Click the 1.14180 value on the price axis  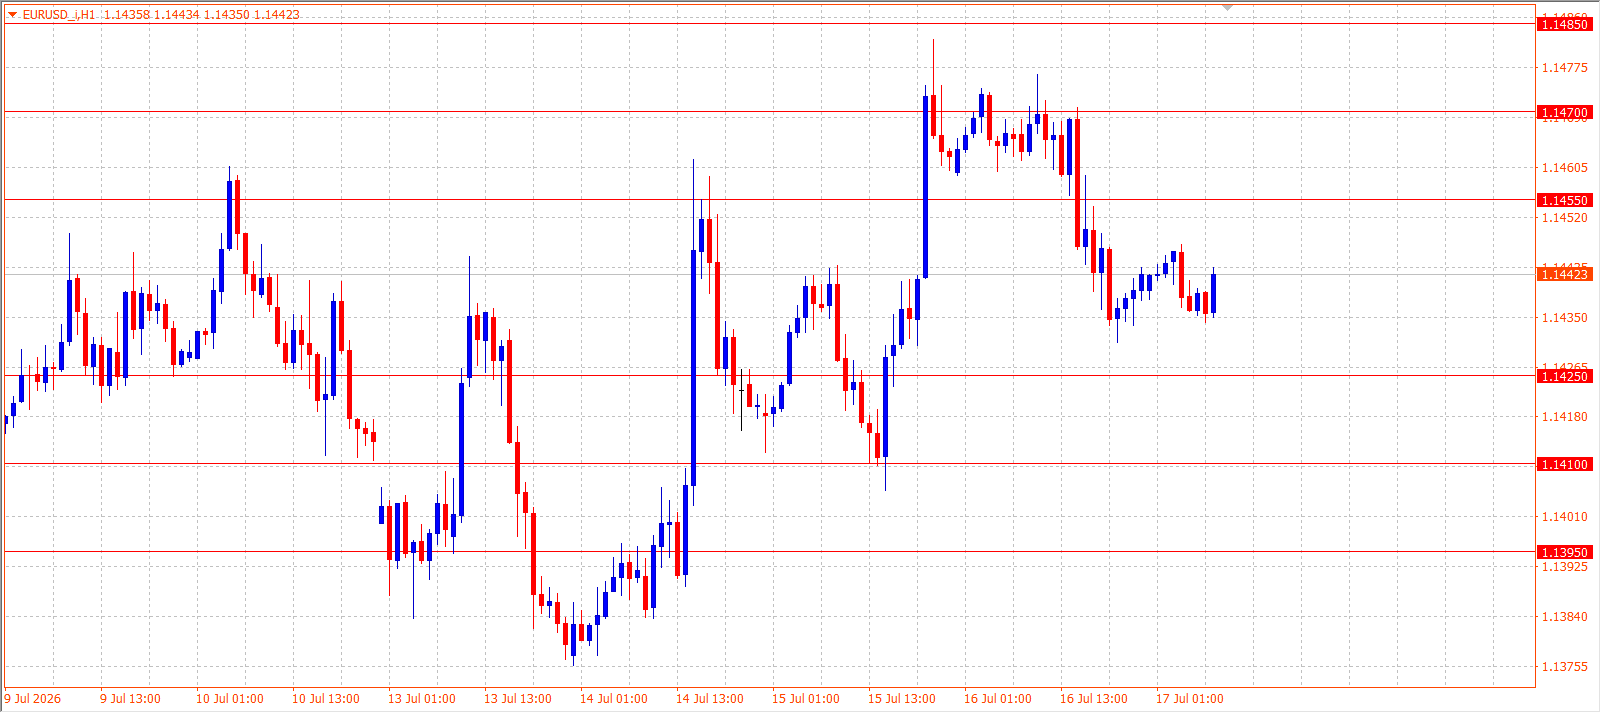(1565, 417)
